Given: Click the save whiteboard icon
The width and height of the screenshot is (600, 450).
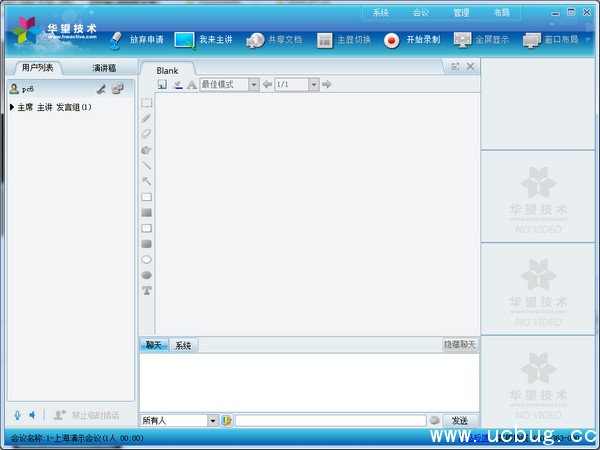Looking at the screenshot, I should [x=162, y=85].
